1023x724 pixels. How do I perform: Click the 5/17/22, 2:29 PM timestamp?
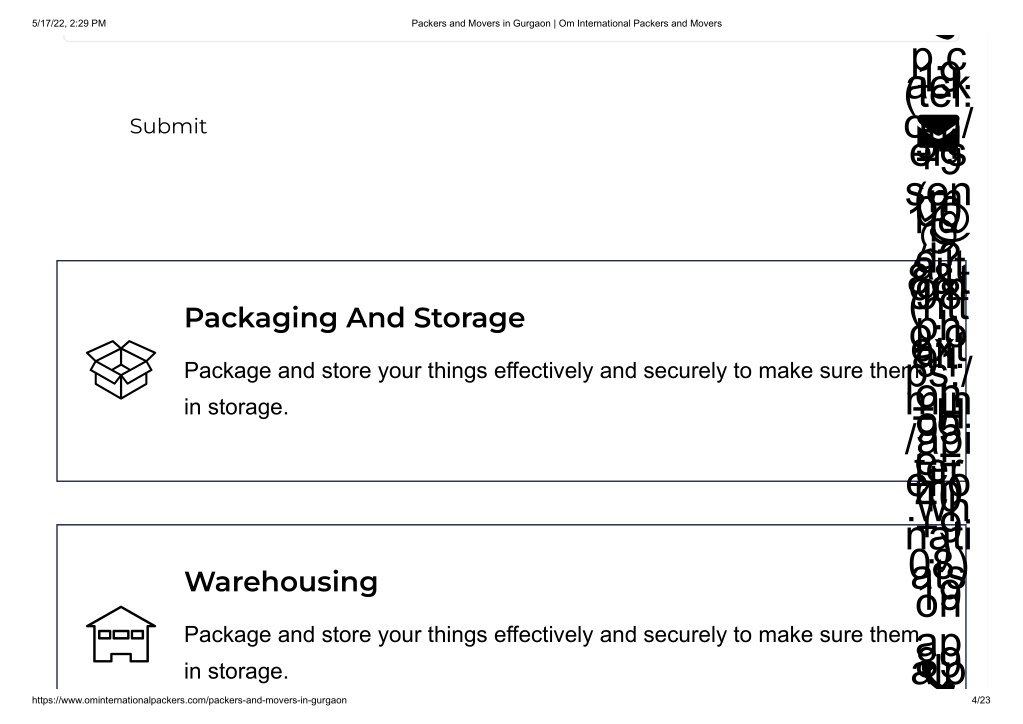tap(69, 23)
